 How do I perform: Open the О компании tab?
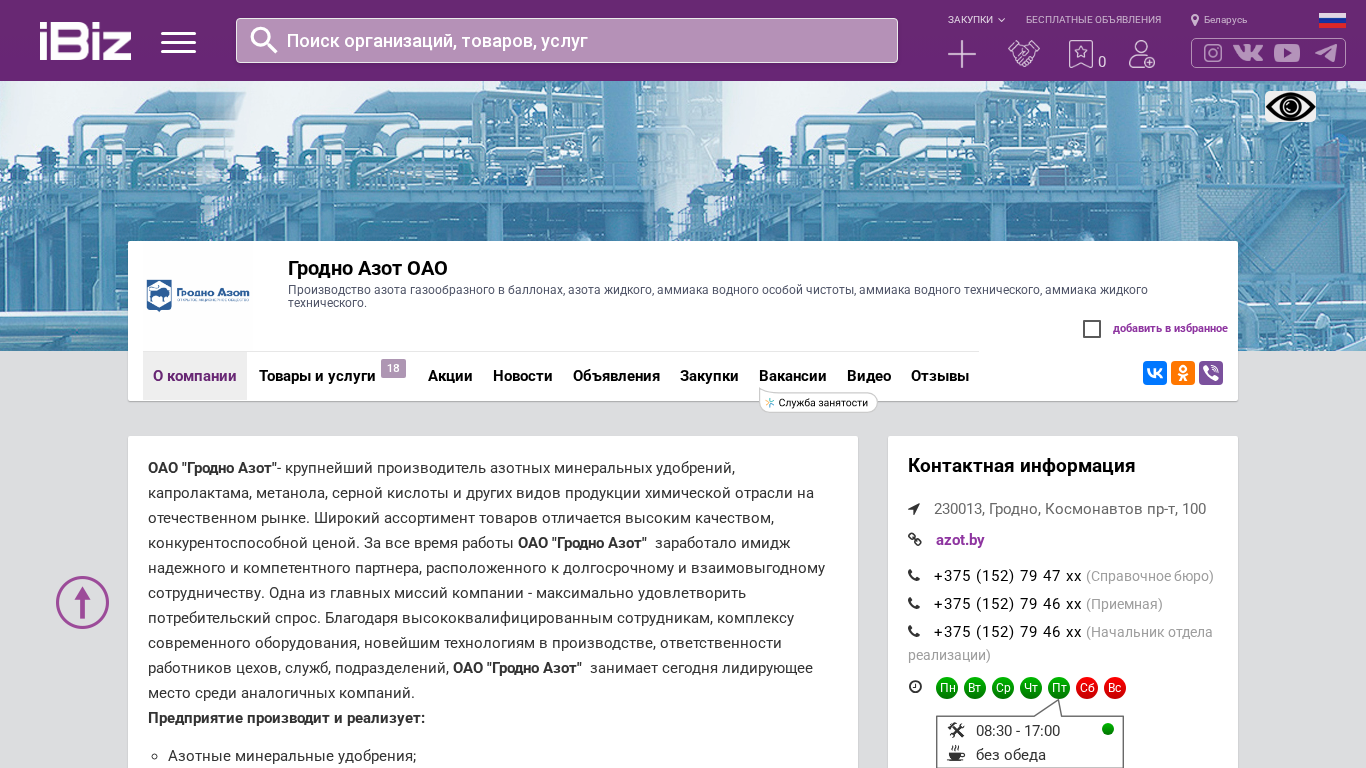195,376
